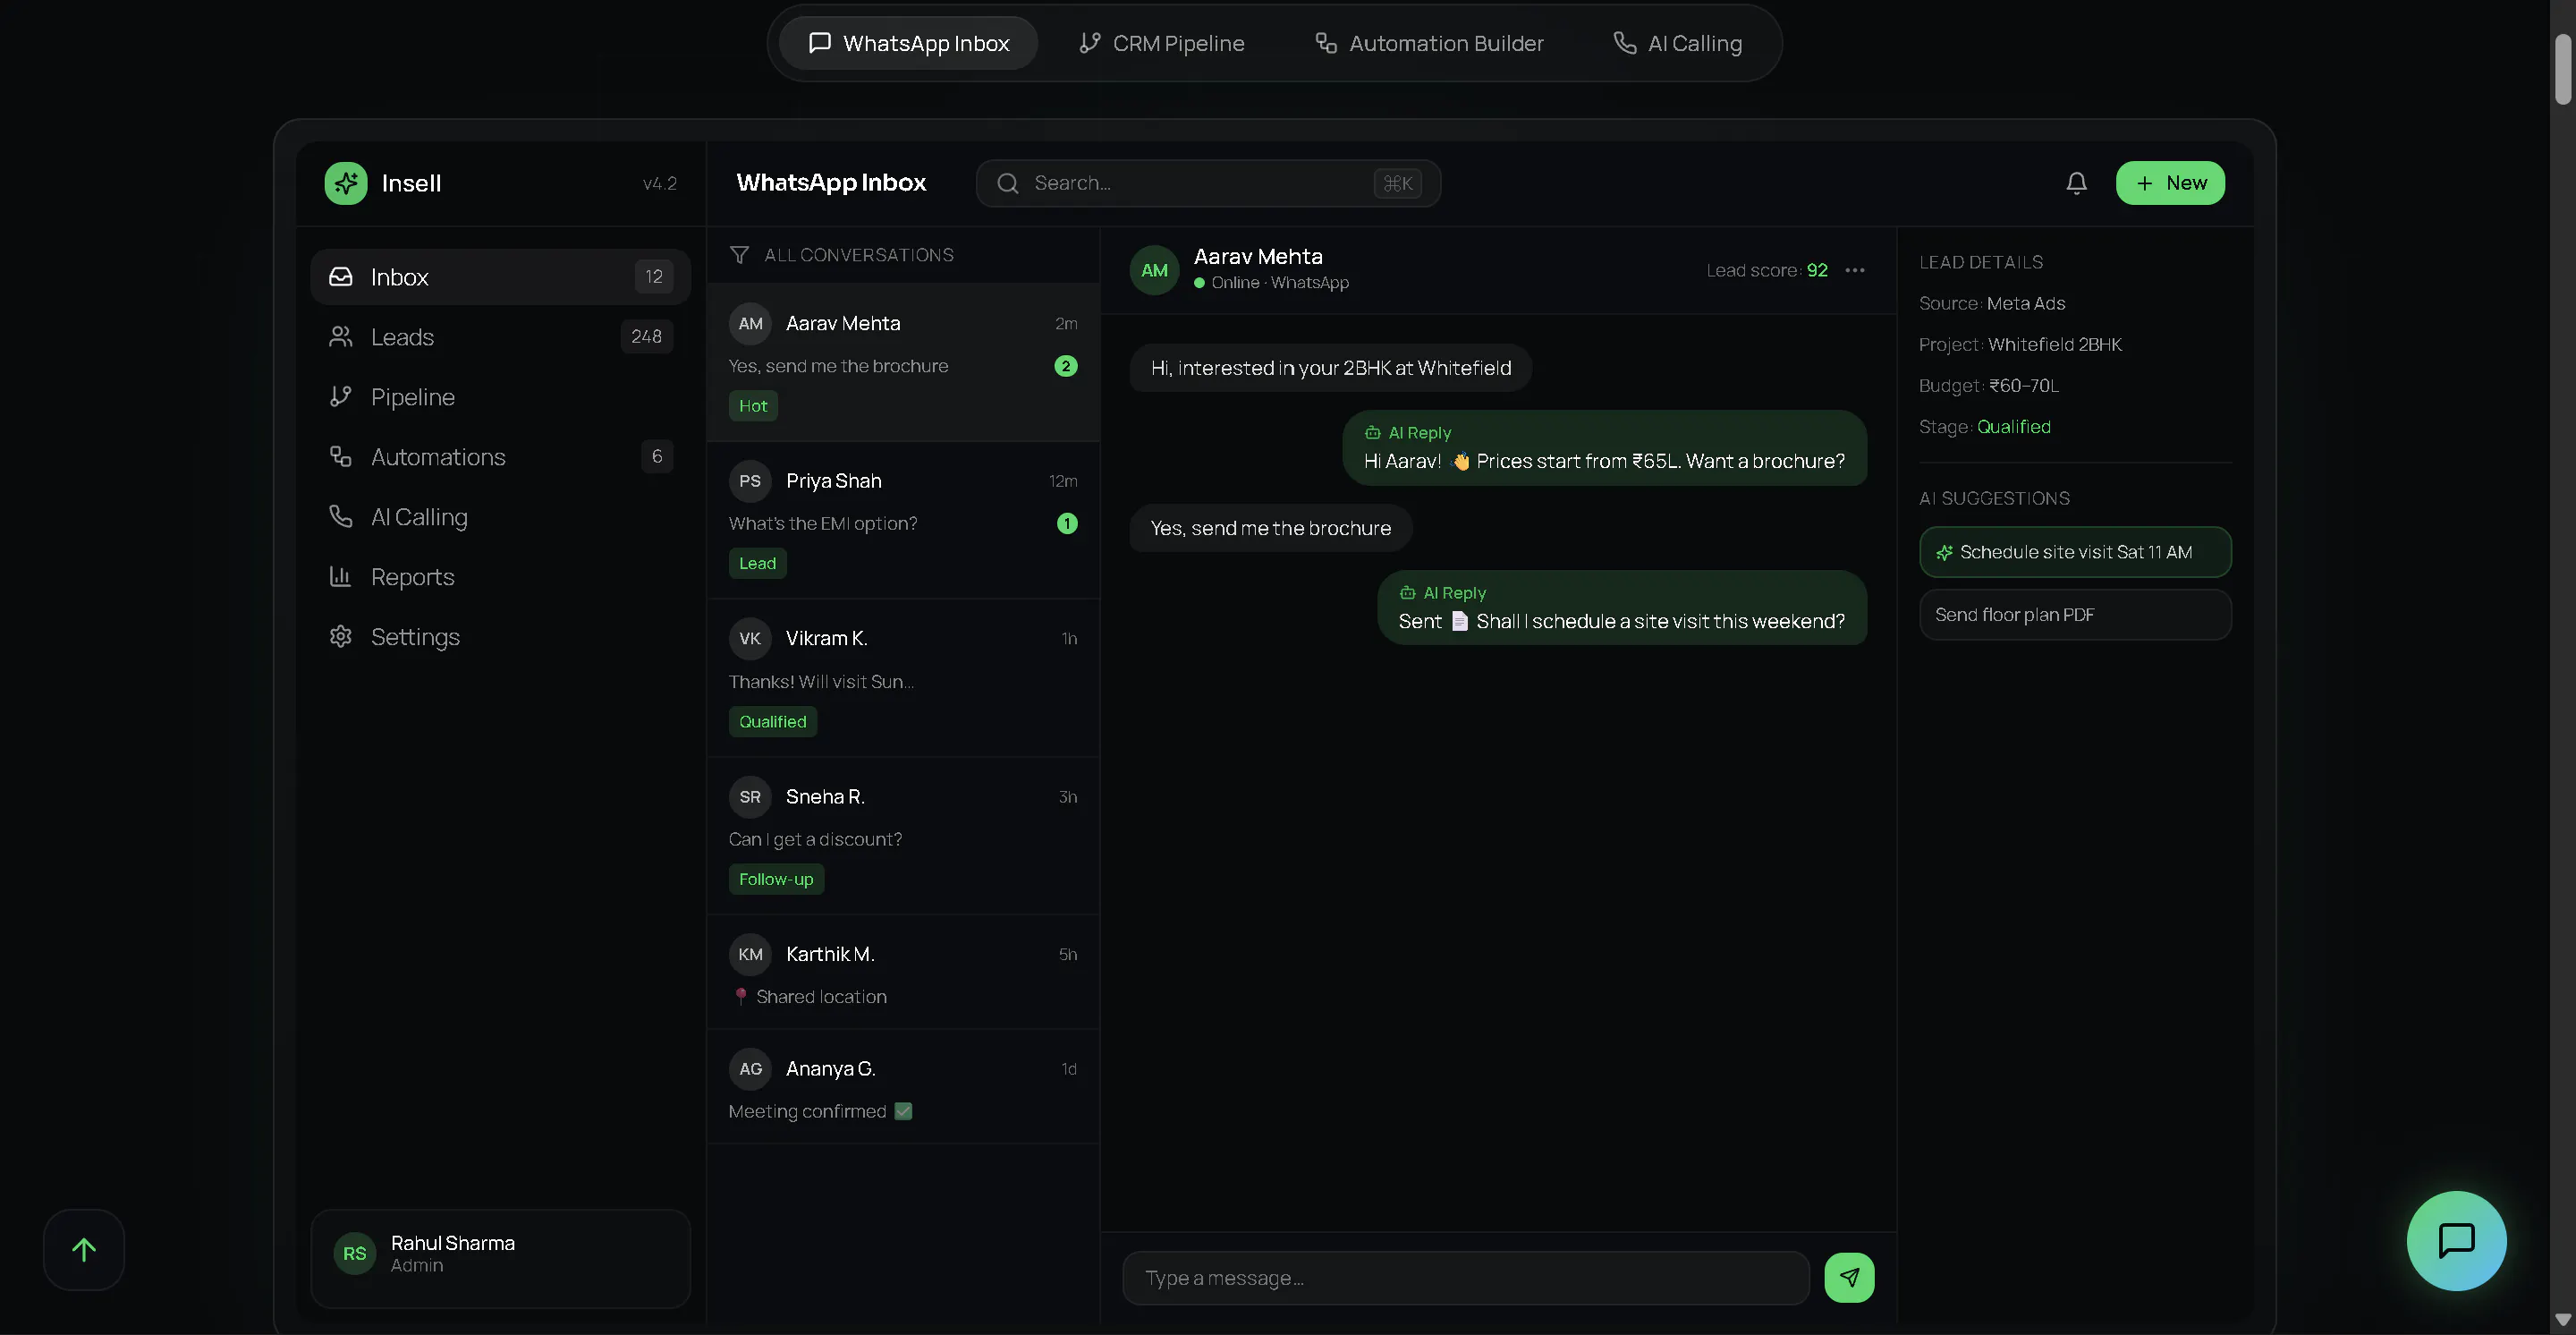Click Send floor plan PDF suggestion
The width and height of the screenshot is (2576, 1335).
(x=2075, y=615)
